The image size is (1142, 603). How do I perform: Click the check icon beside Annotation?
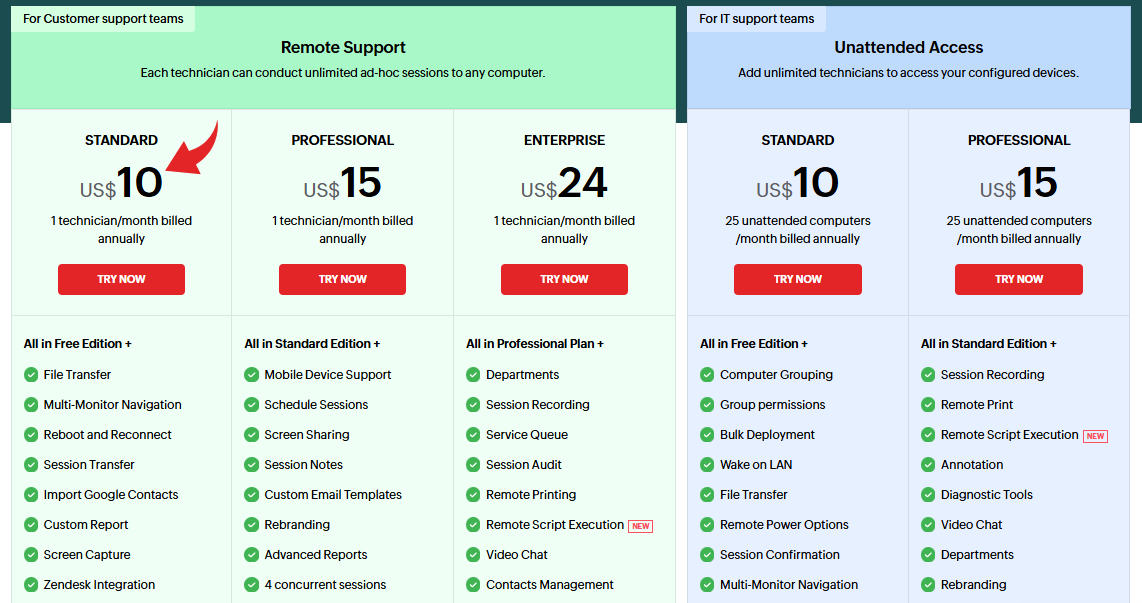point(928,465)
